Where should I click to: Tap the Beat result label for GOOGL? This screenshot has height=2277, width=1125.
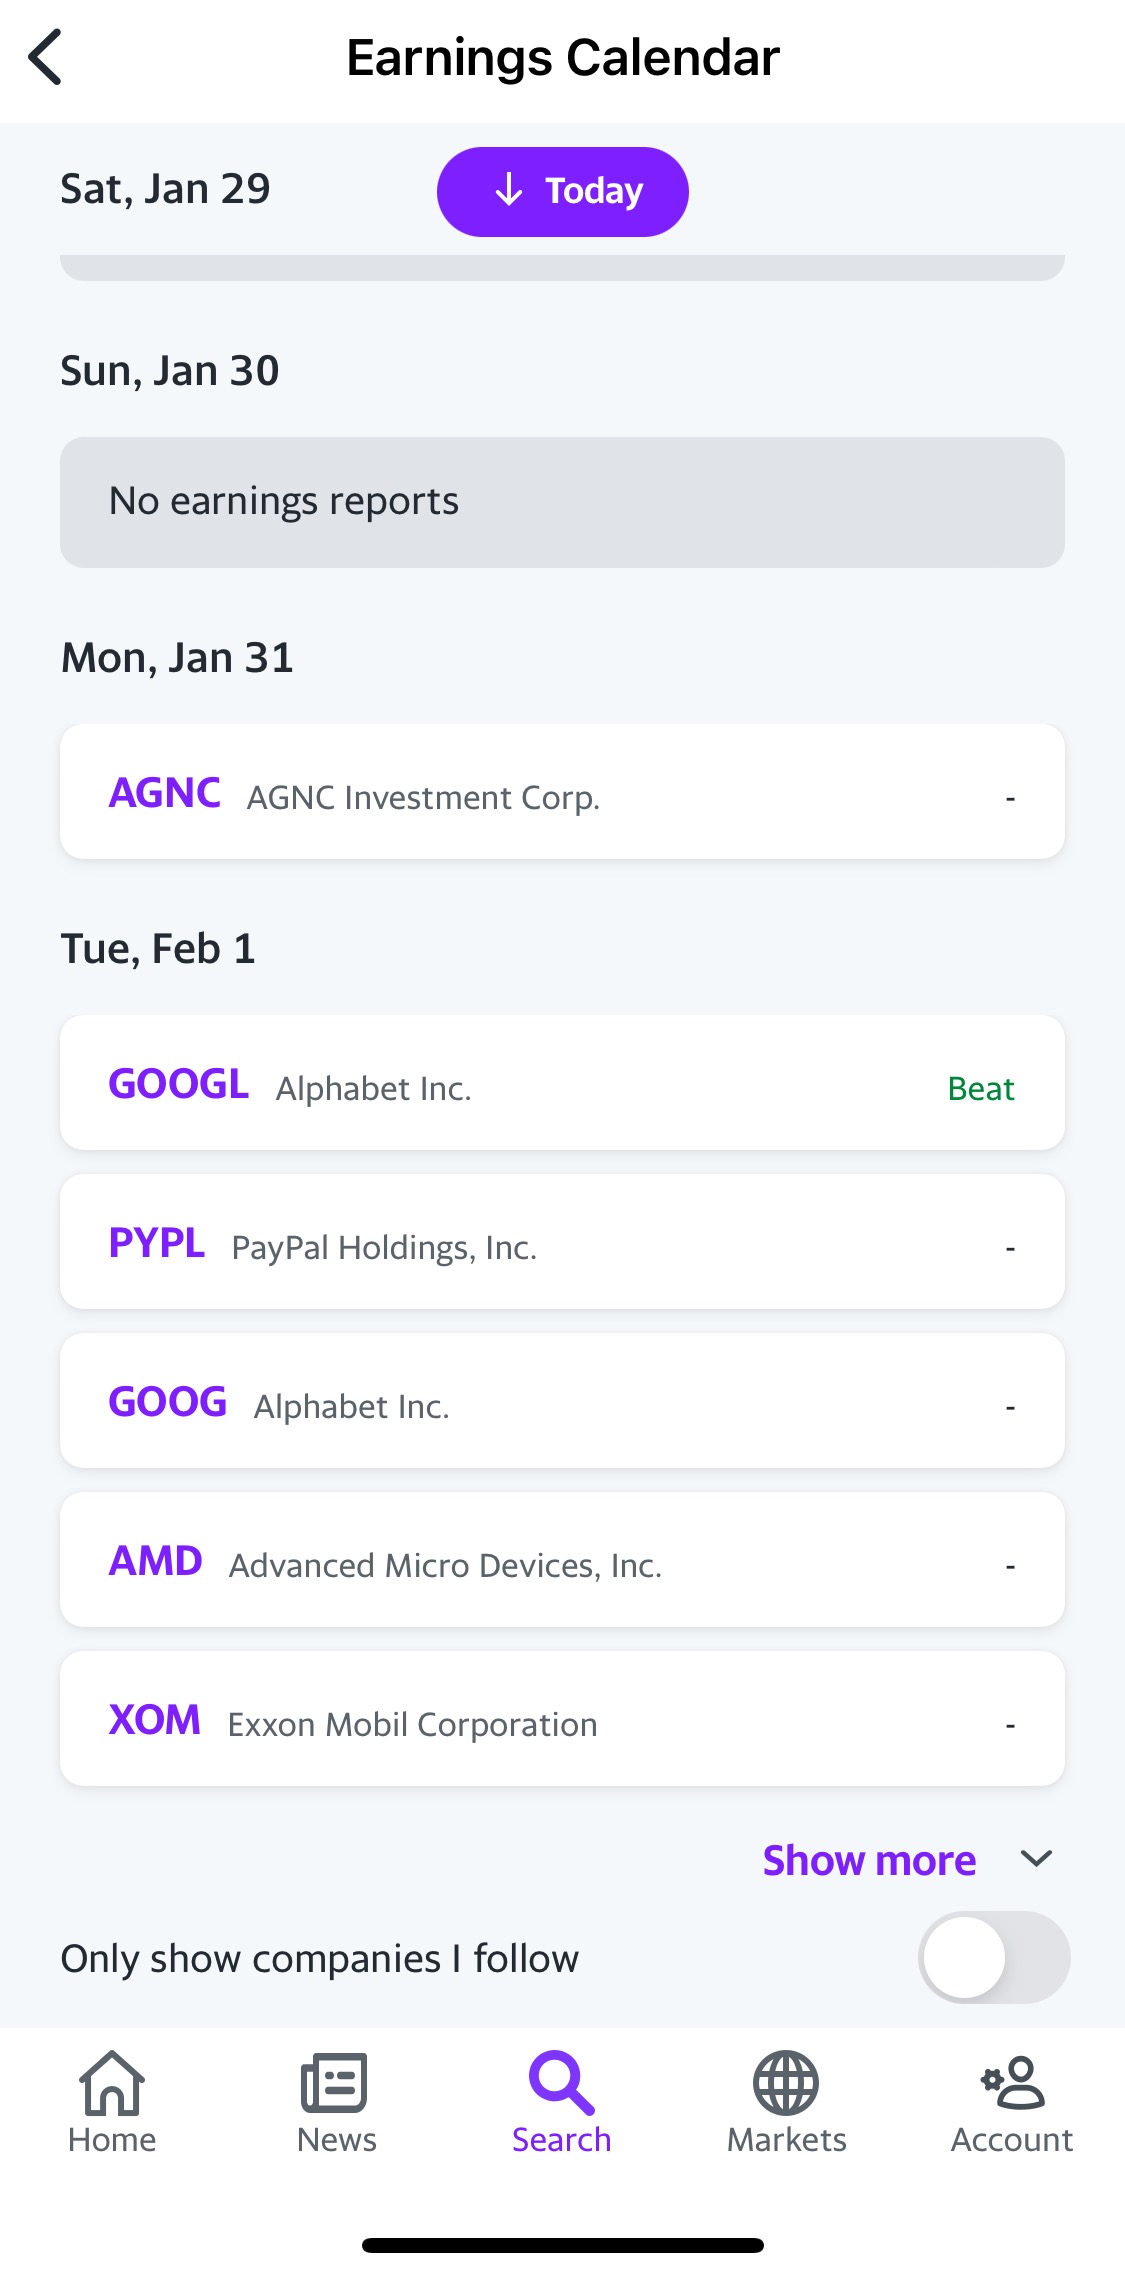coord(980,1088)
